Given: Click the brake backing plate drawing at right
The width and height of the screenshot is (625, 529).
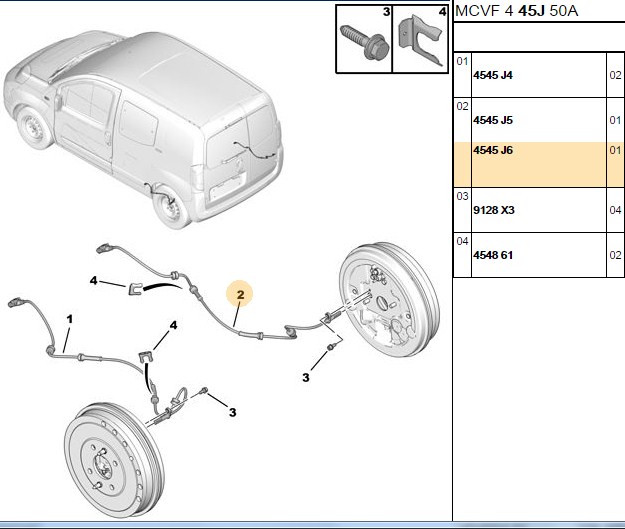Looking at the screenshot, I should (x=389, y=299).
